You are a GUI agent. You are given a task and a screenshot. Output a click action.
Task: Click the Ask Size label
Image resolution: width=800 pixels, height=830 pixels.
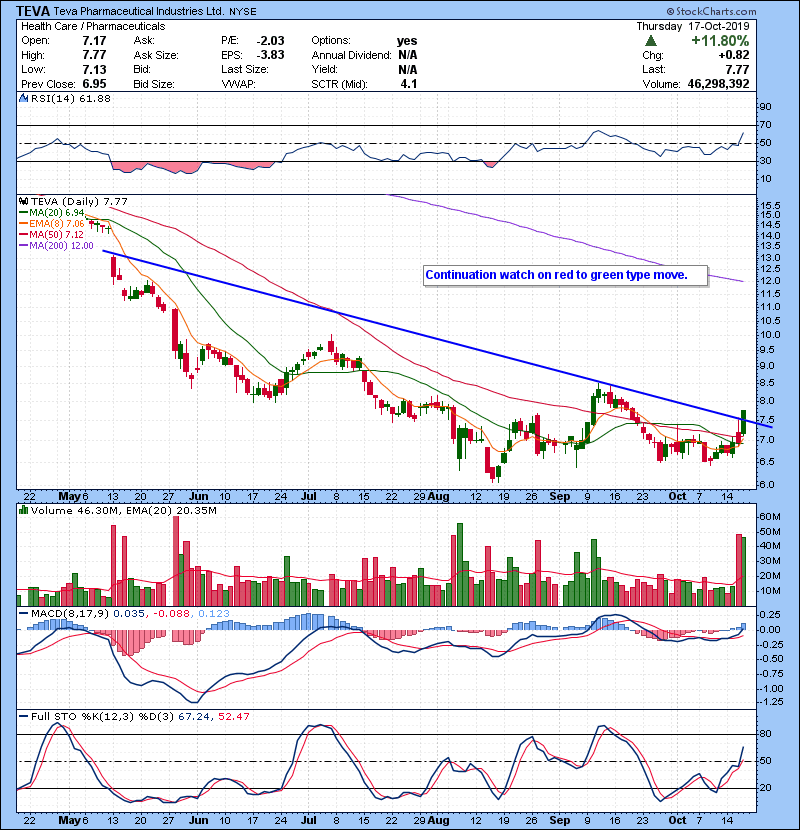point(156,55)
